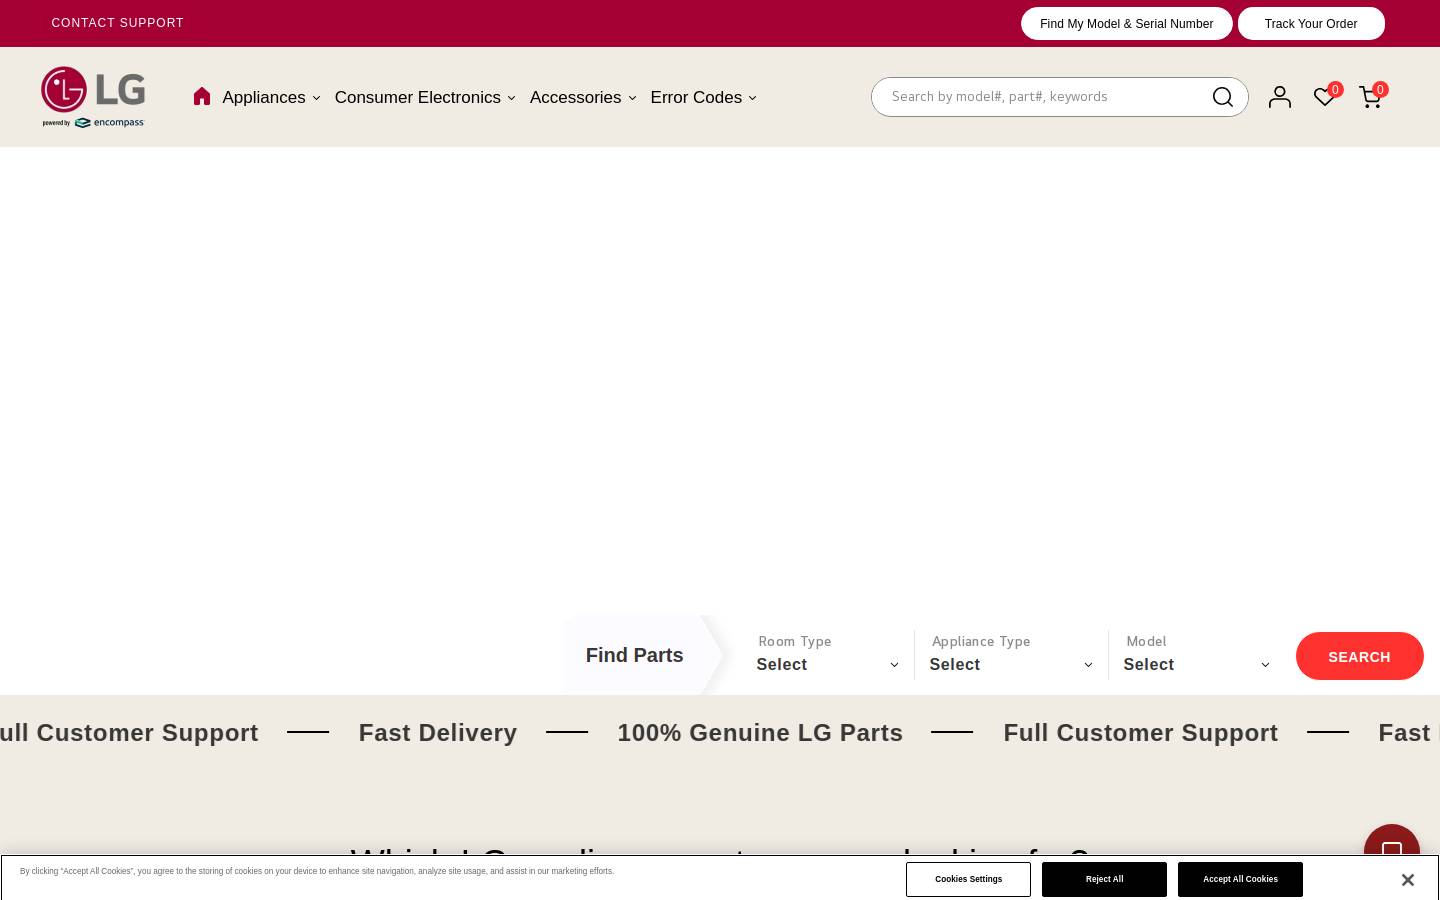This screenshot has height=900, width=1440.
Task: Click the red SEARCH button
Action: 1359,656
